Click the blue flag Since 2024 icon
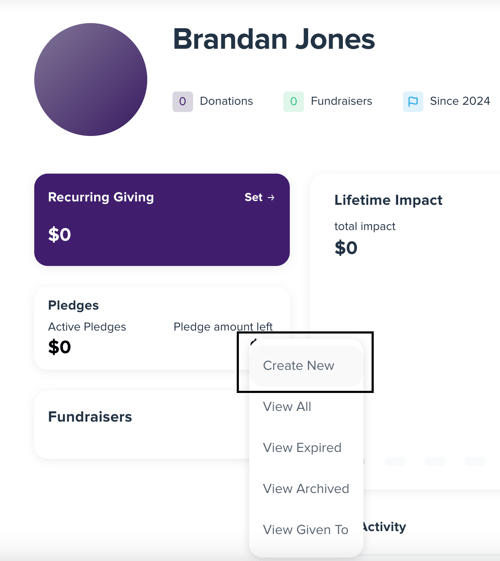Viewport: 500px width, 561px height. coord(413,102)
